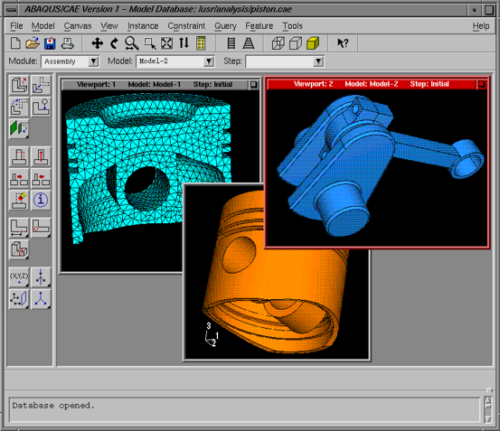Click the Create Datum Point XYZ tool
The width and height of the screenshot is (500, 431).
click(19, 277)
